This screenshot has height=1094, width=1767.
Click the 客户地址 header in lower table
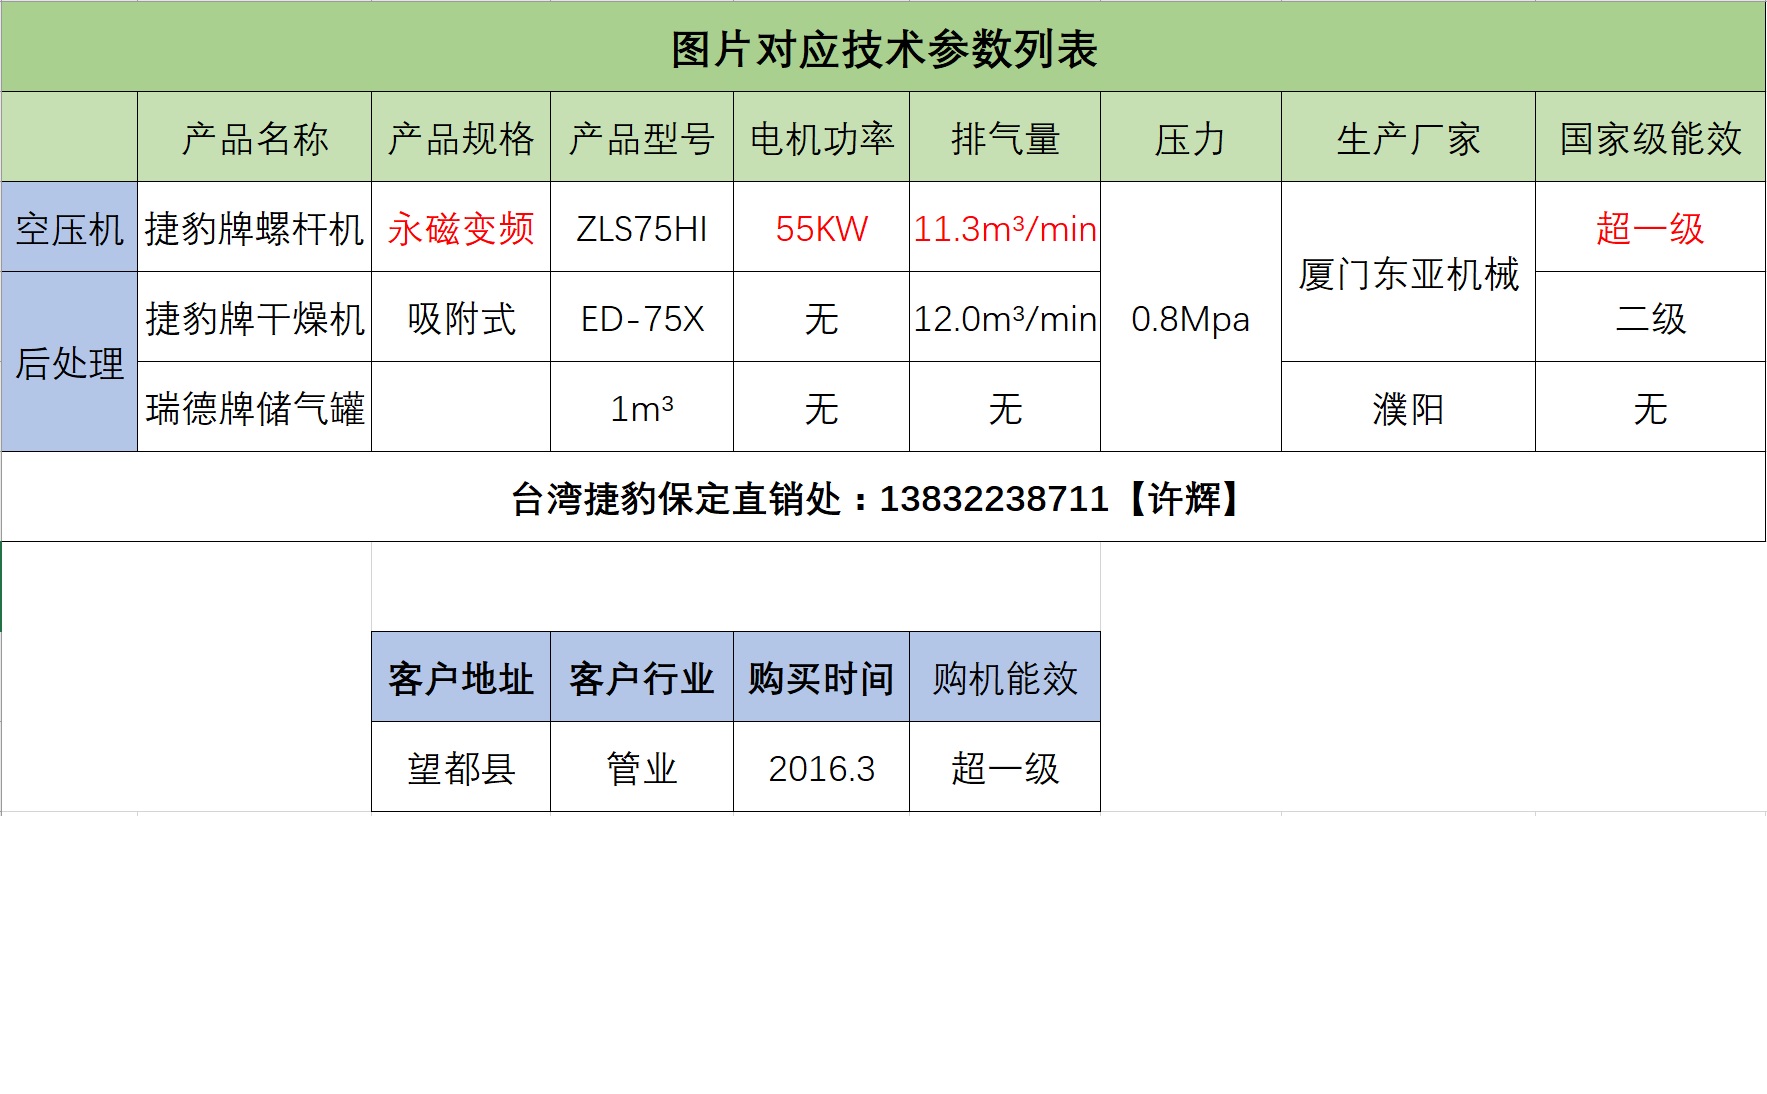461,678
